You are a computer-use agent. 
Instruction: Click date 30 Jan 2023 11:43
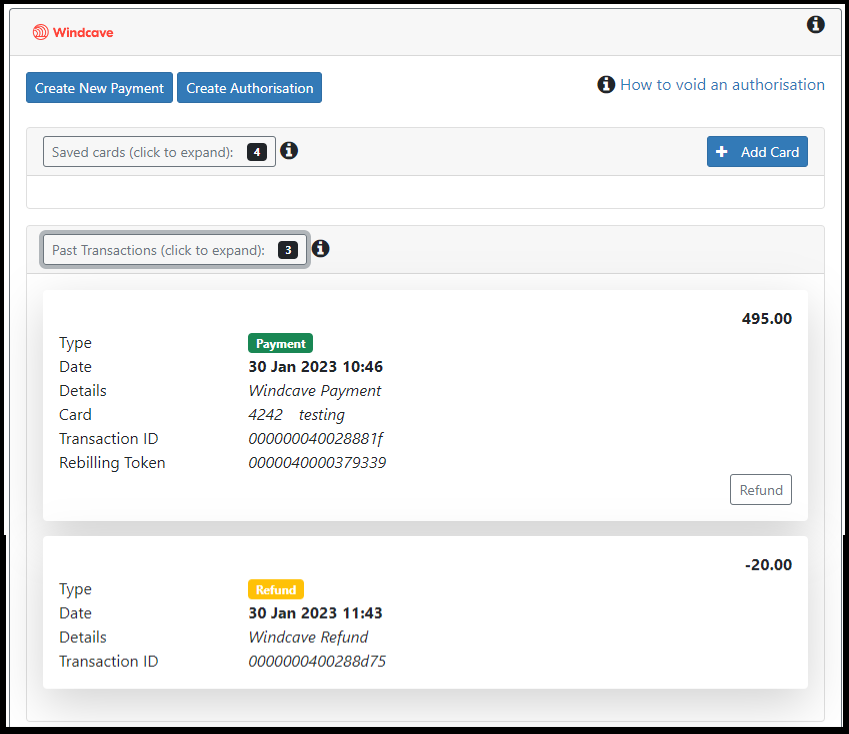(316, 613)
